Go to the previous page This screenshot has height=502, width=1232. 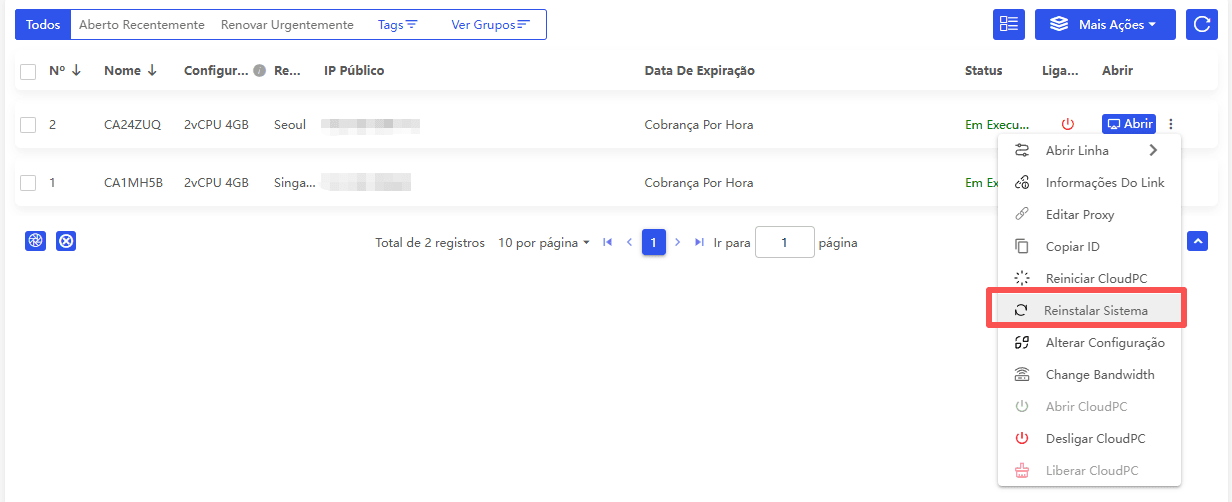click(630, 243)
